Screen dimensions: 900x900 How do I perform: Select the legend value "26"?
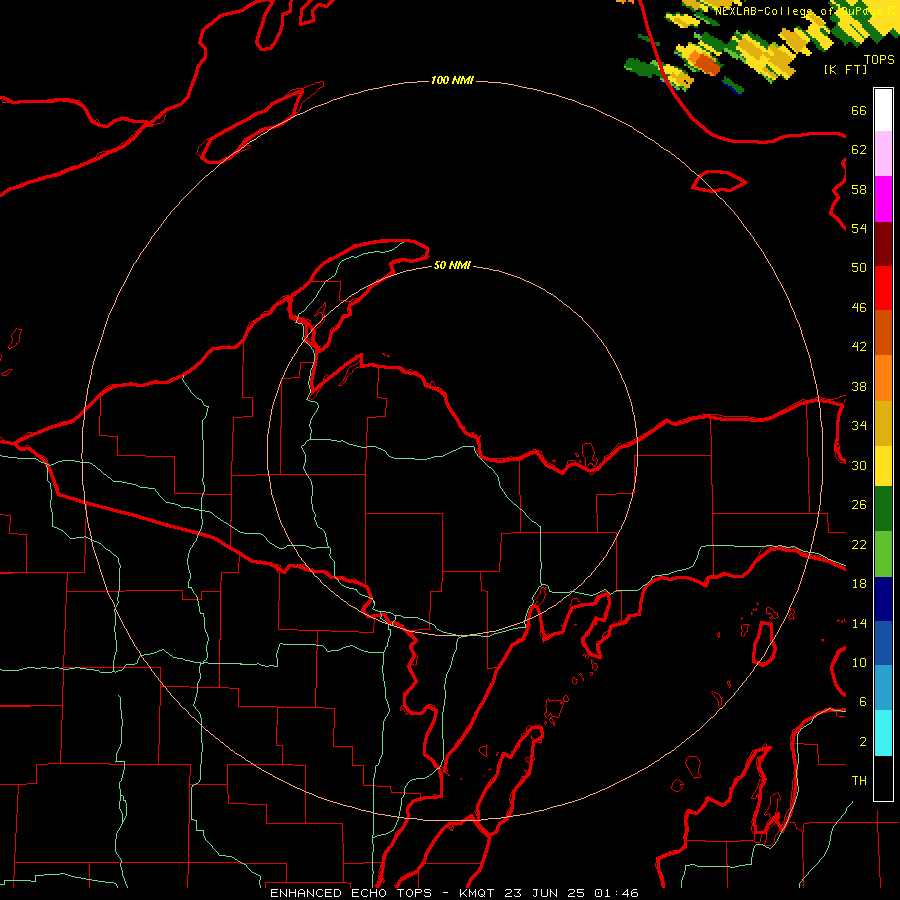859,505
